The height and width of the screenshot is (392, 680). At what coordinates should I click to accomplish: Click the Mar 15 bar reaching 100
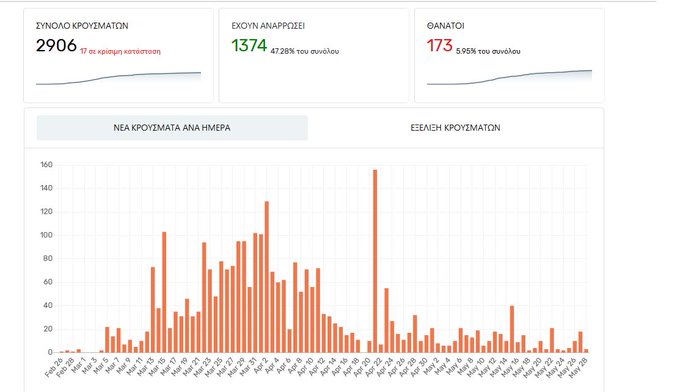(x=164, y=292)
